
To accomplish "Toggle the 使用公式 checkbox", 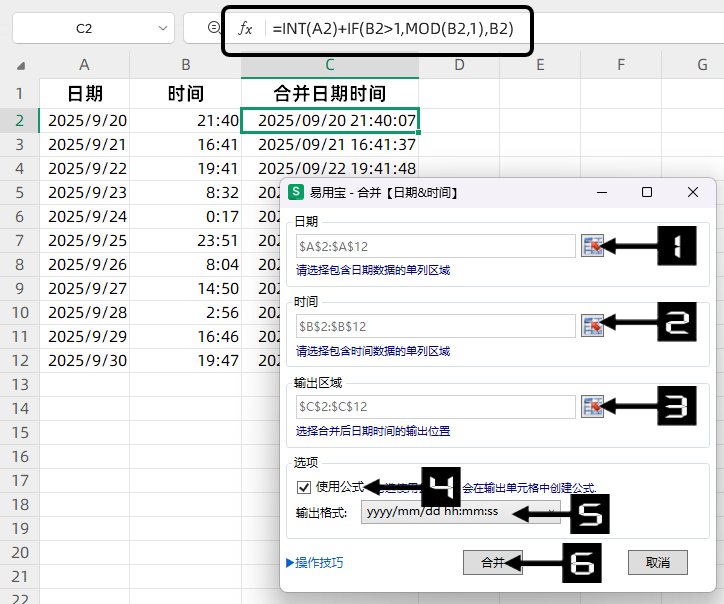I will pyautogui.click(x=304, y=487).
